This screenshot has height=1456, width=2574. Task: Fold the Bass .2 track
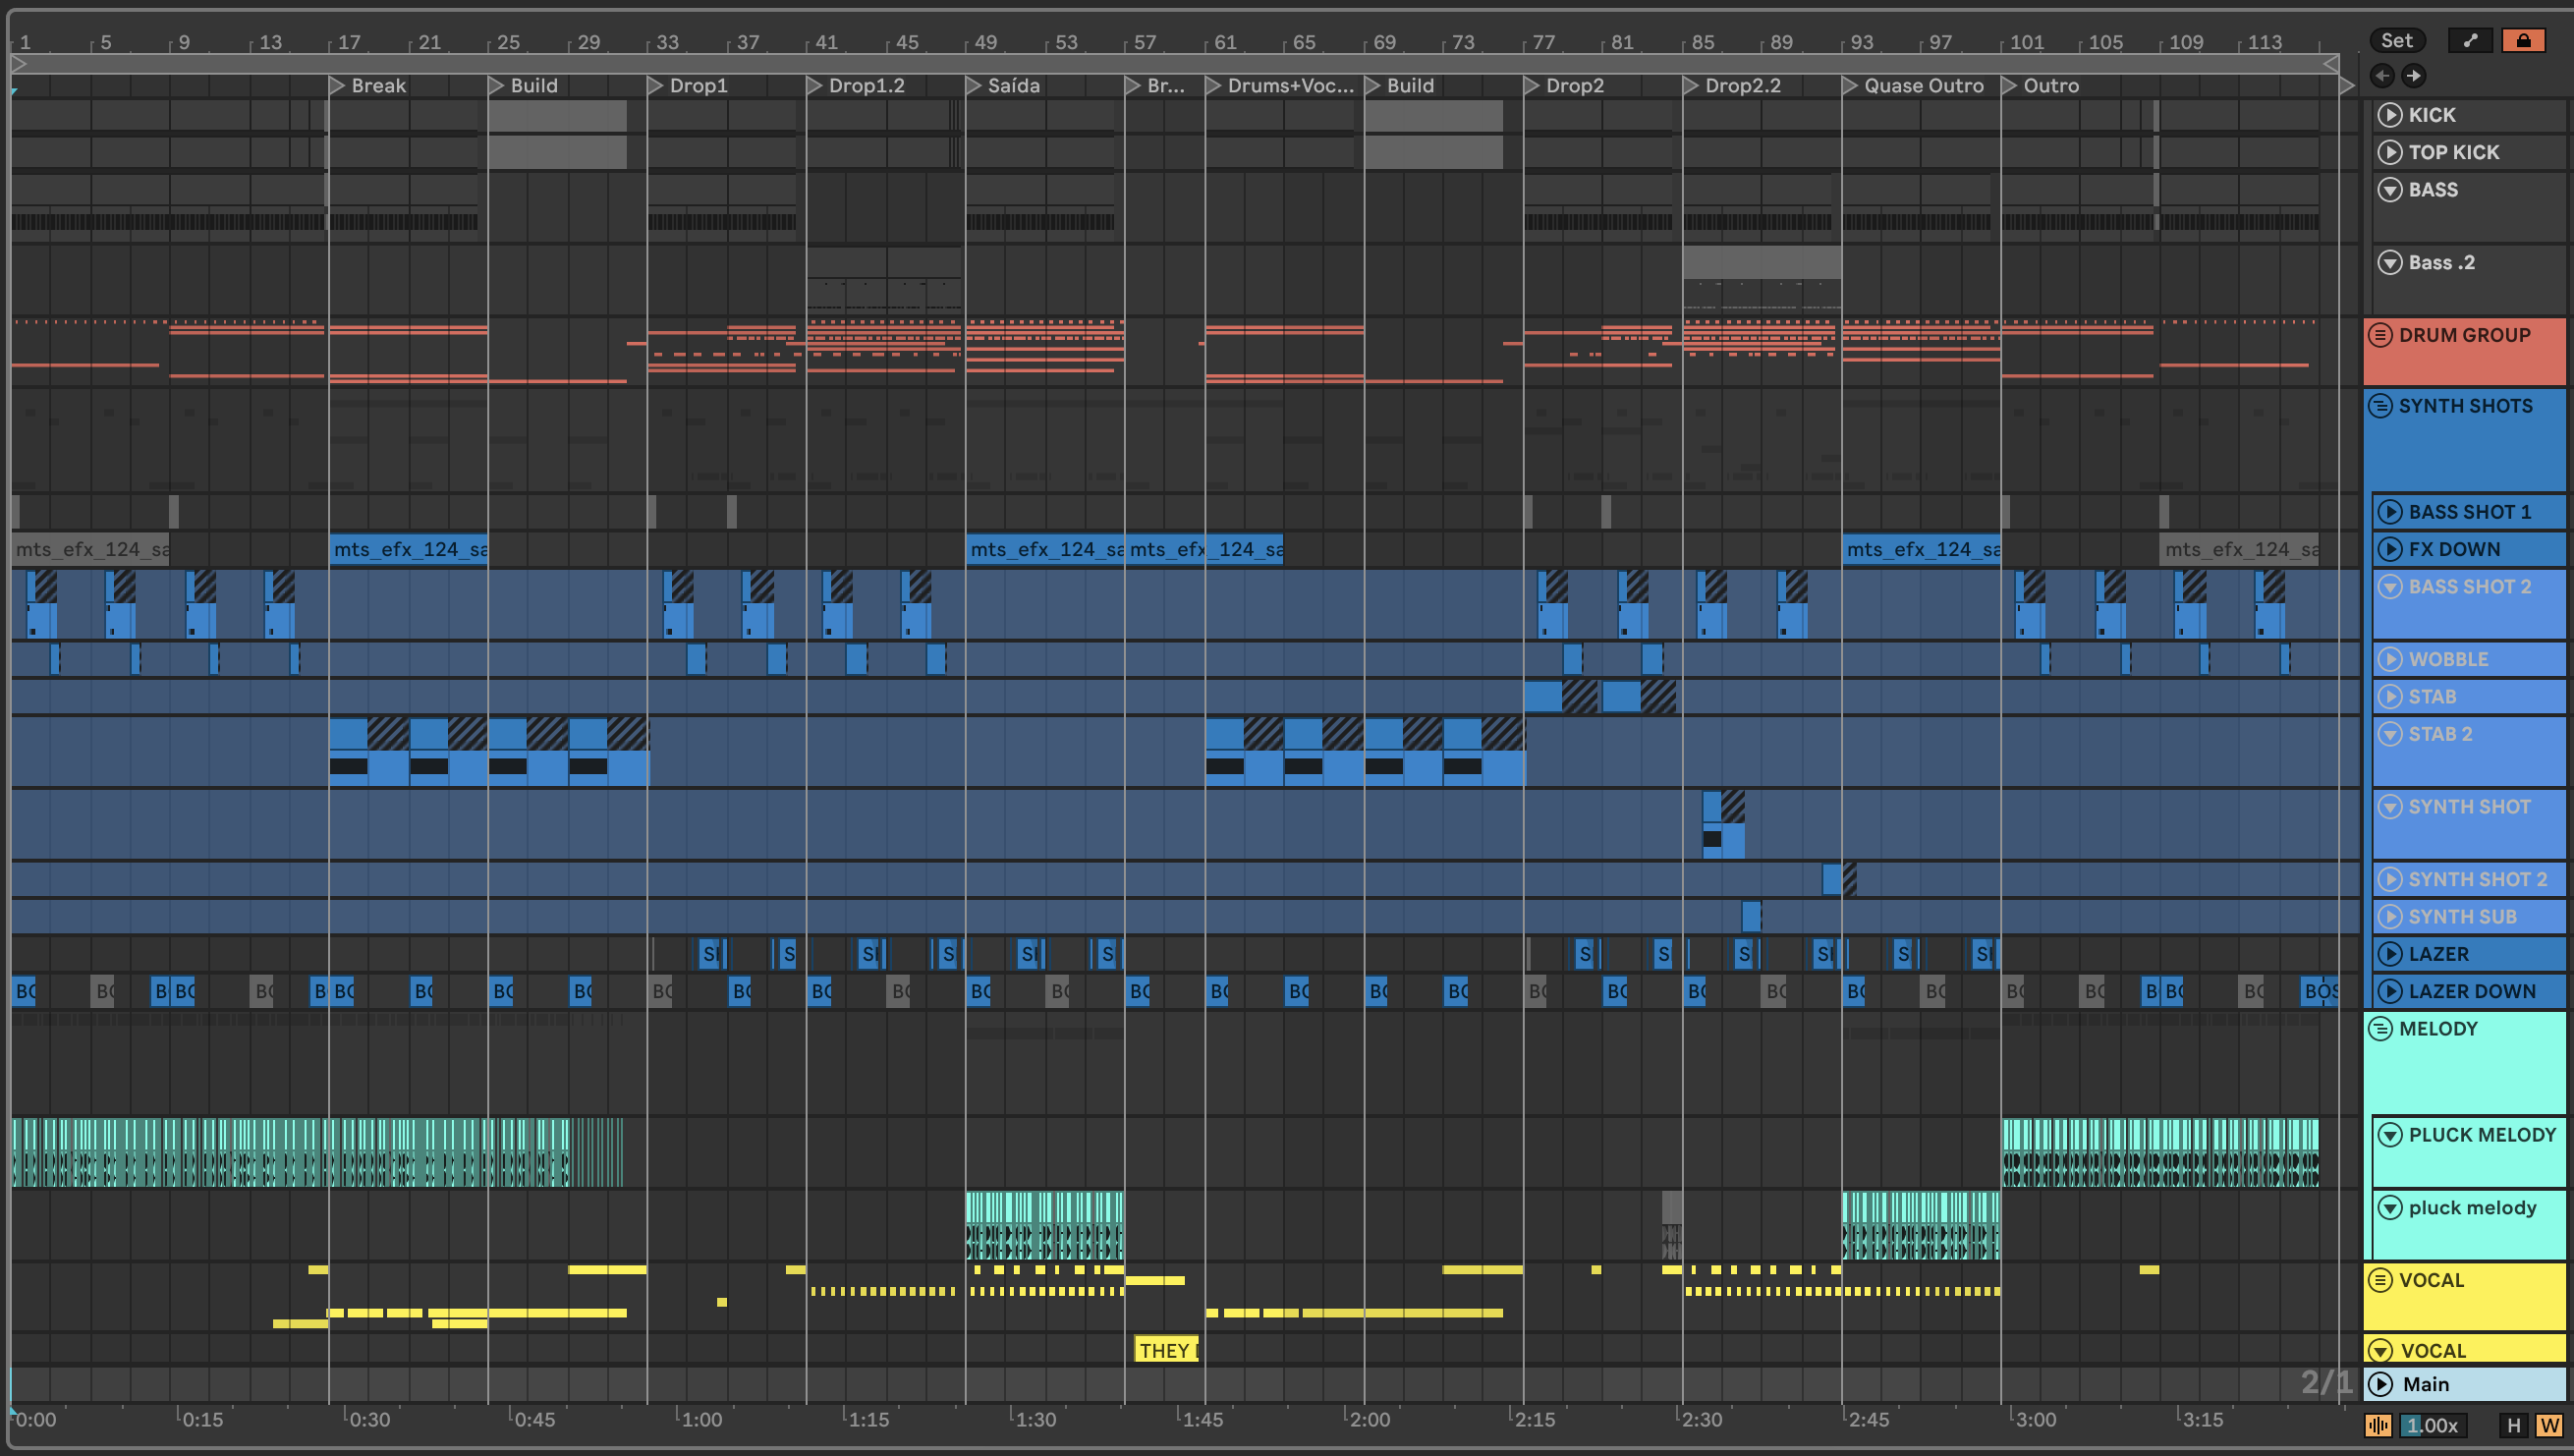tap(2389, 263)
